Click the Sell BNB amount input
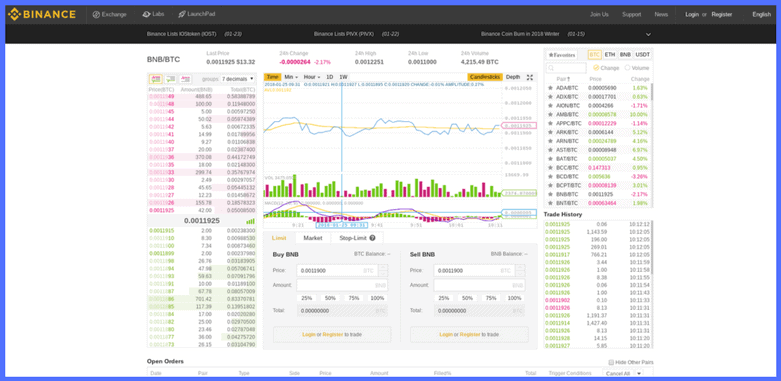This screenshot has width=781, height=381. coord(479,285)
